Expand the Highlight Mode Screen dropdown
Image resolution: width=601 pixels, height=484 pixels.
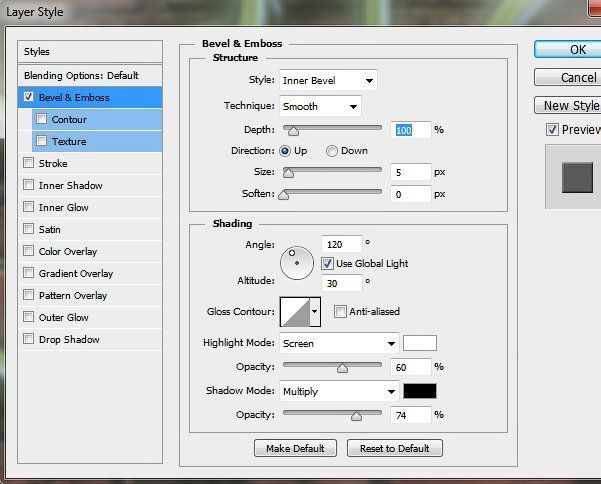click(x=340, y=343)
